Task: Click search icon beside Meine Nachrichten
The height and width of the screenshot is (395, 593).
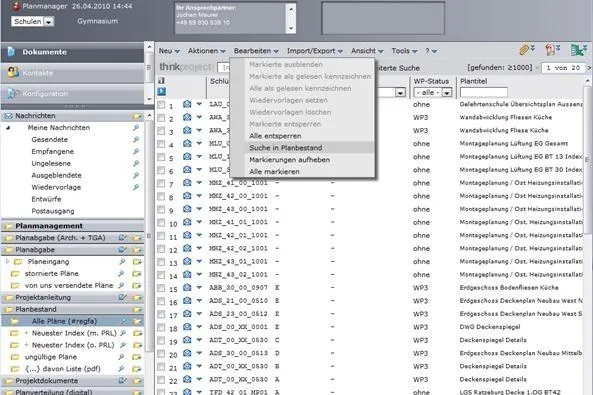Action: tap(136, 128)
